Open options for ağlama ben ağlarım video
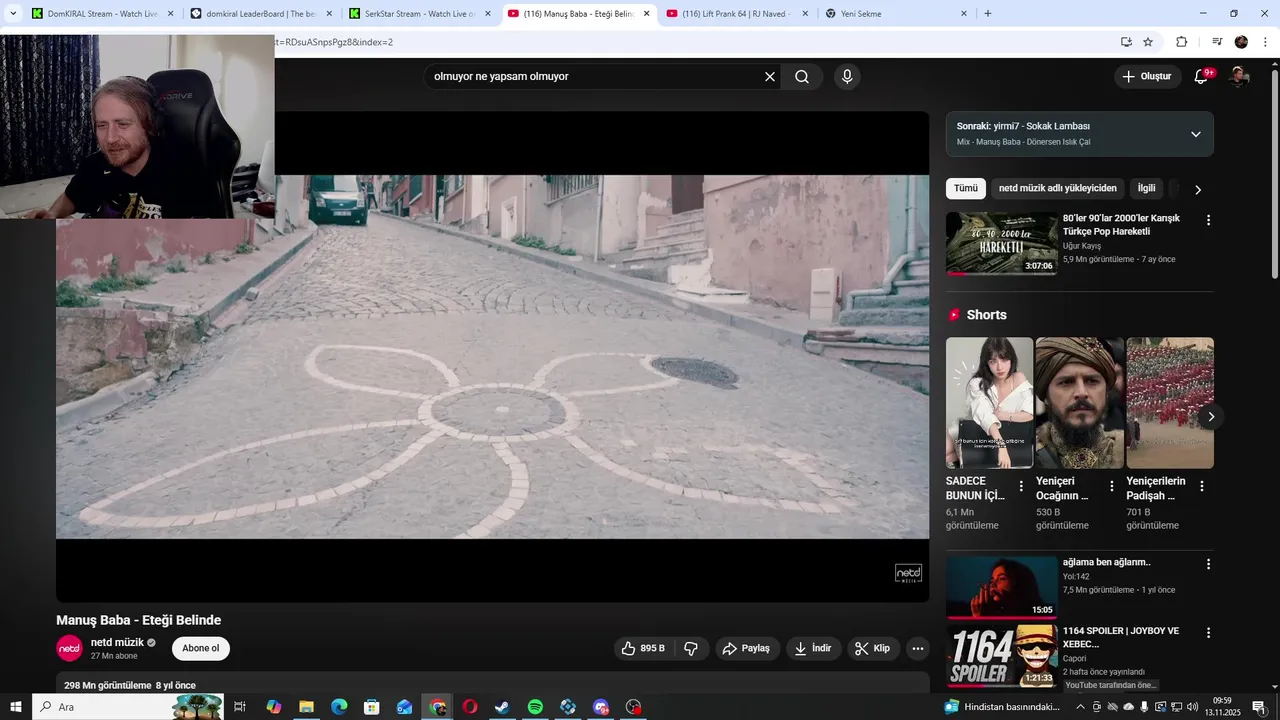 [1208, 564]
